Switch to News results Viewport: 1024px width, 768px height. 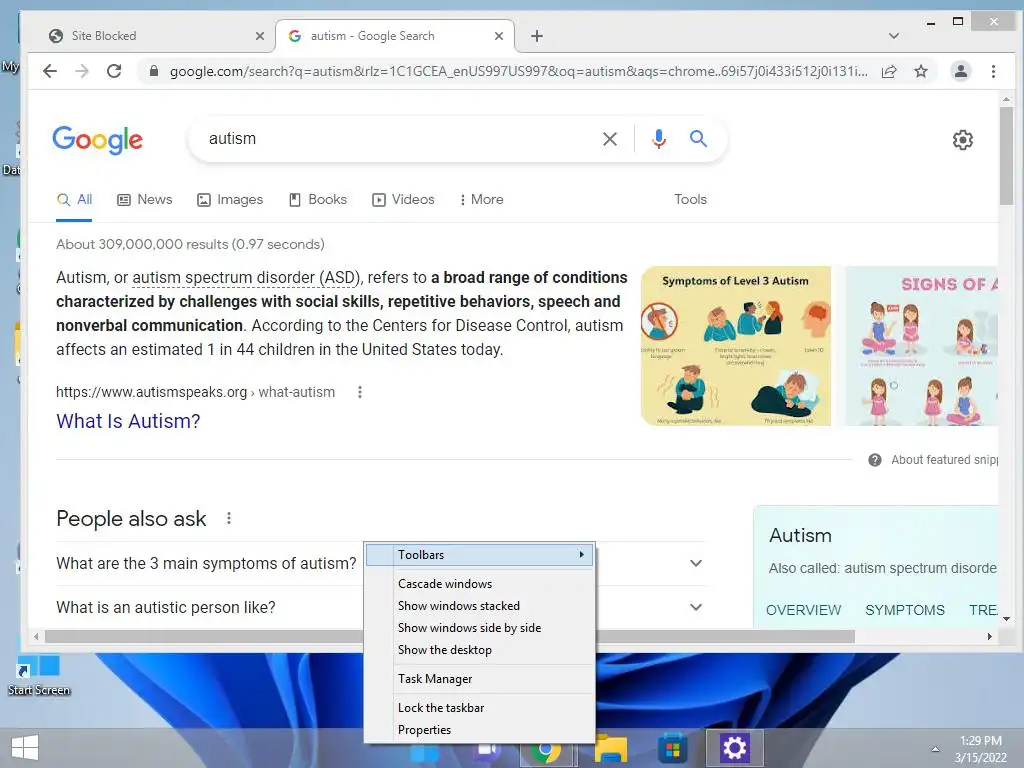(x=144, y=200)
